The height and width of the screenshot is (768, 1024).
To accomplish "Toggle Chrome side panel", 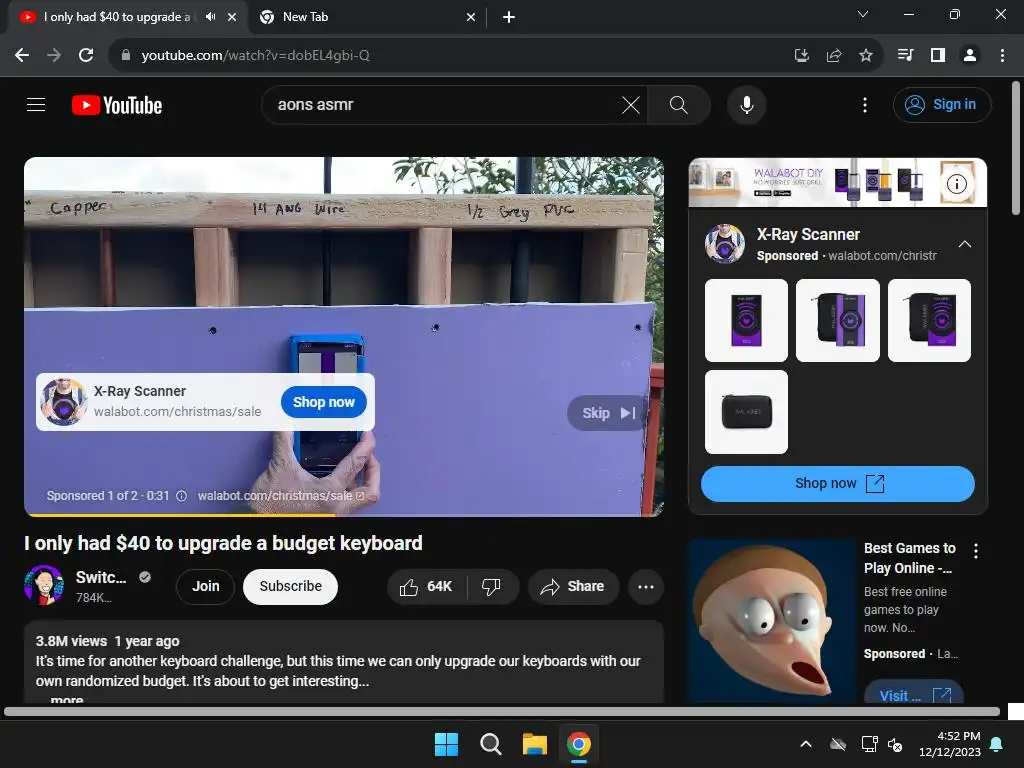I will pyautogui.click(x=938, y=55).
